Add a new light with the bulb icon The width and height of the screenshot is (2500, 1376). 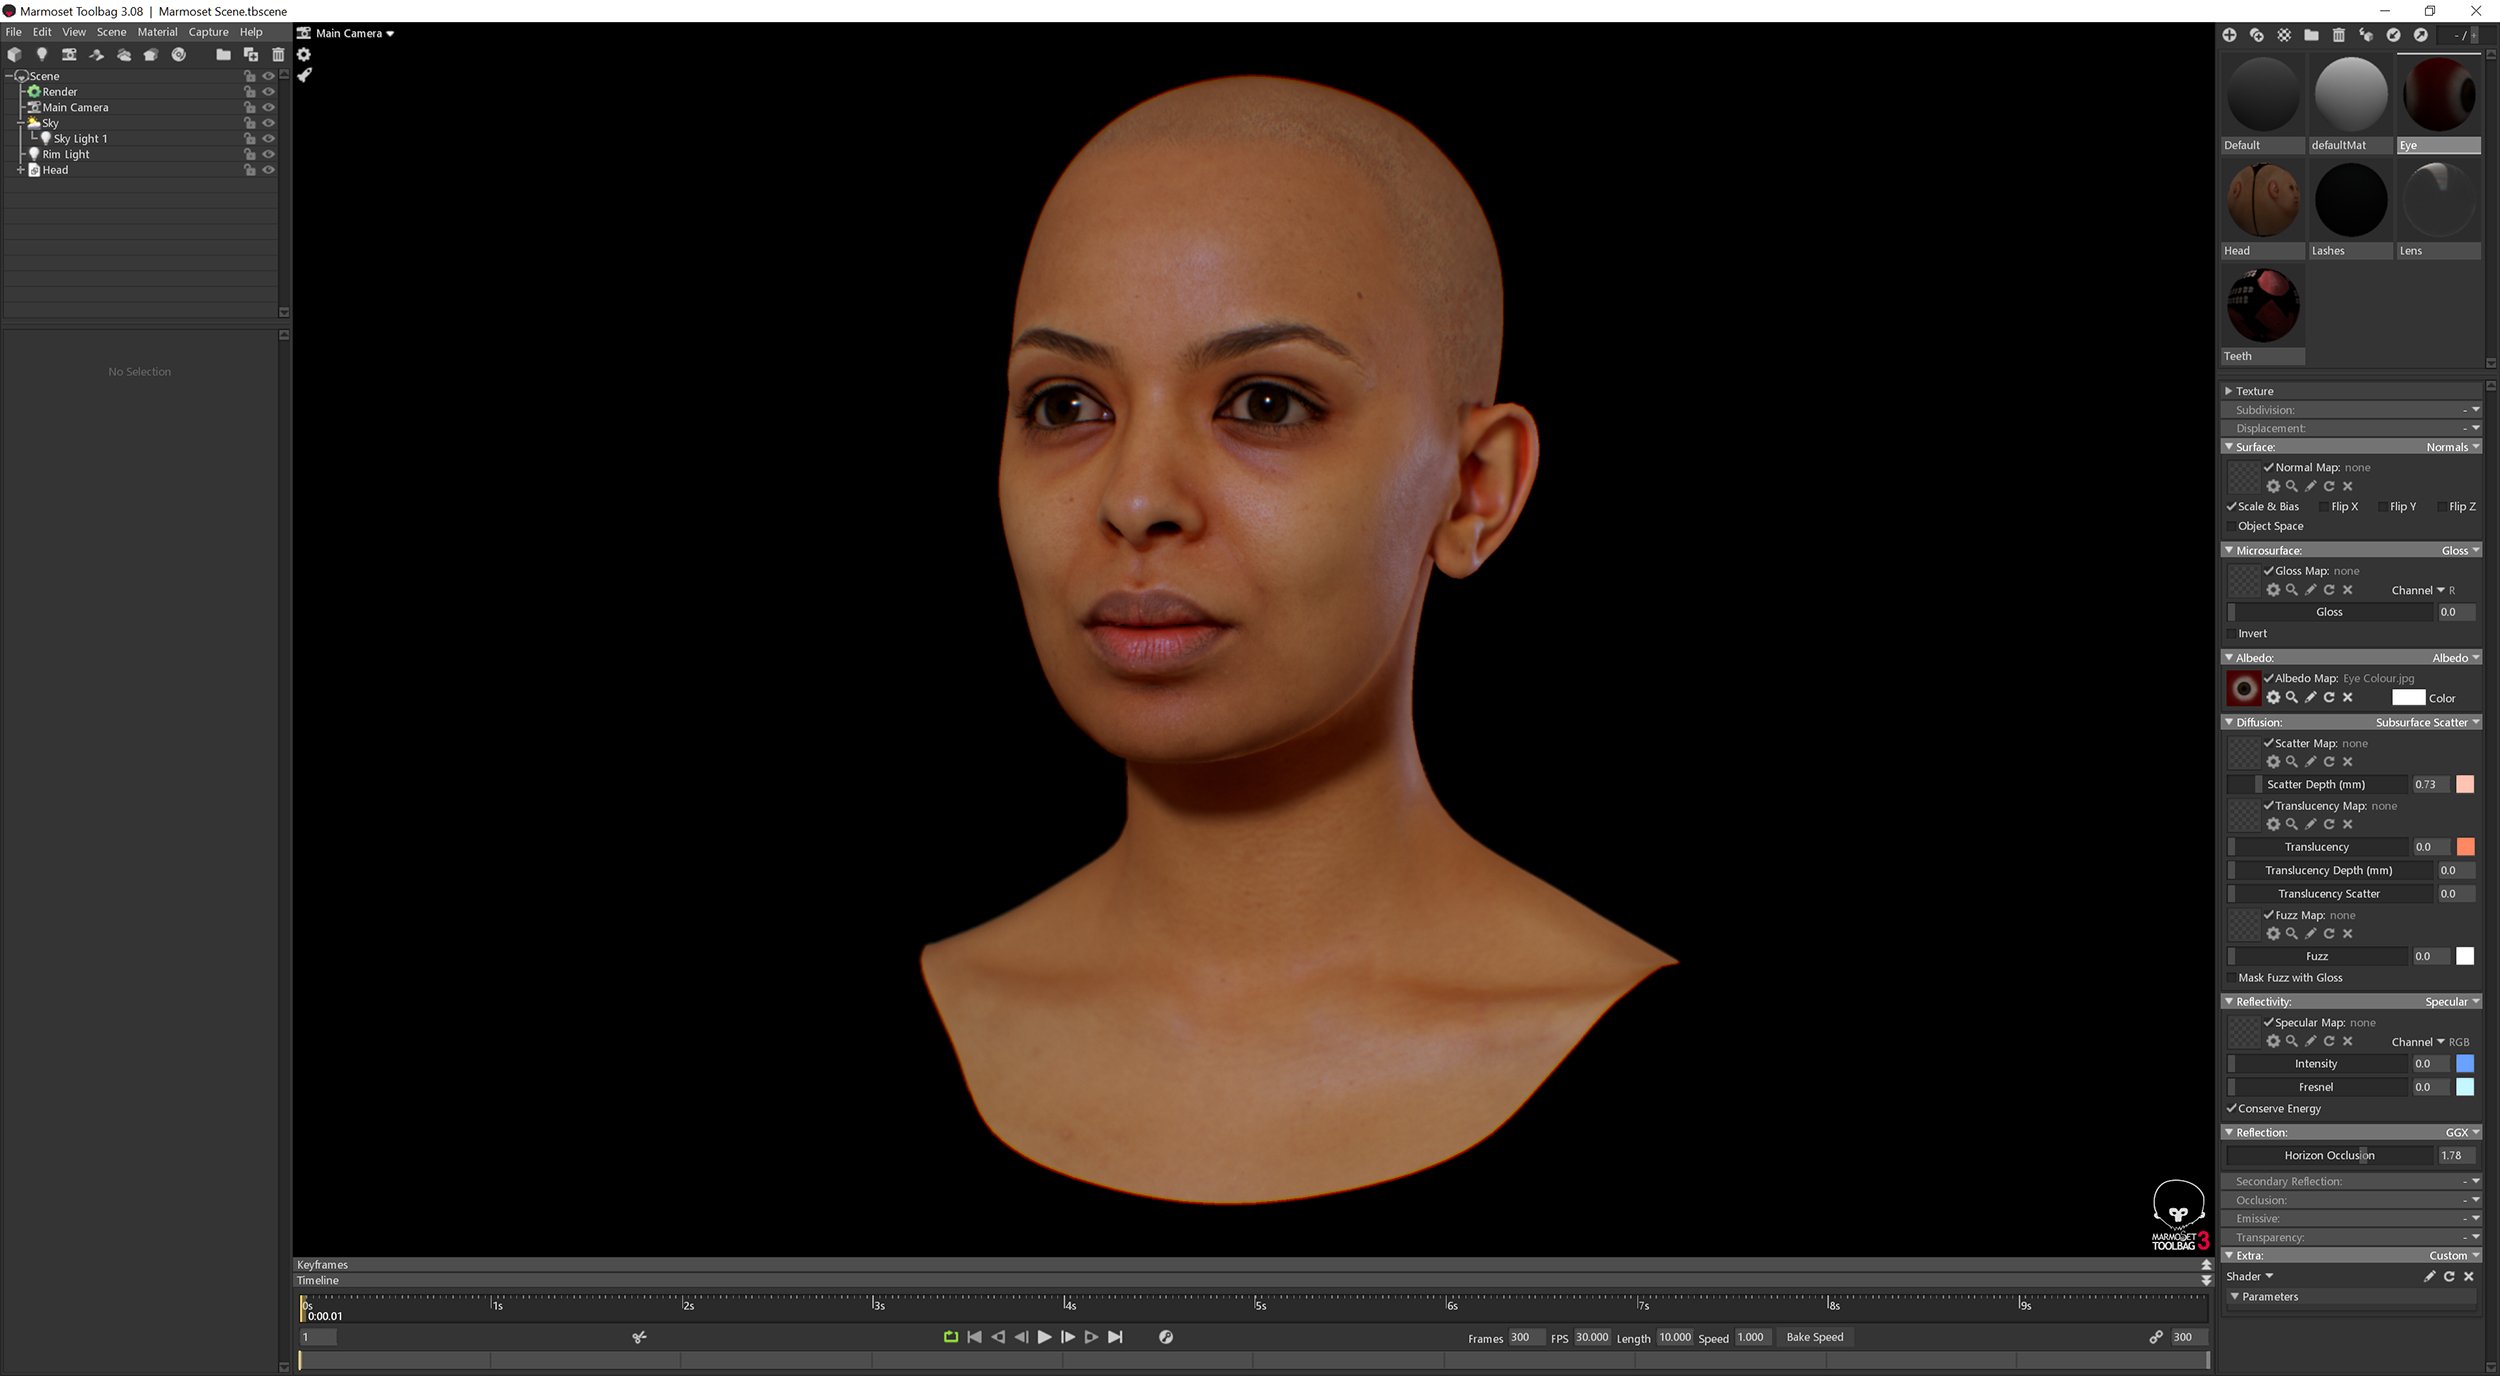41,55
